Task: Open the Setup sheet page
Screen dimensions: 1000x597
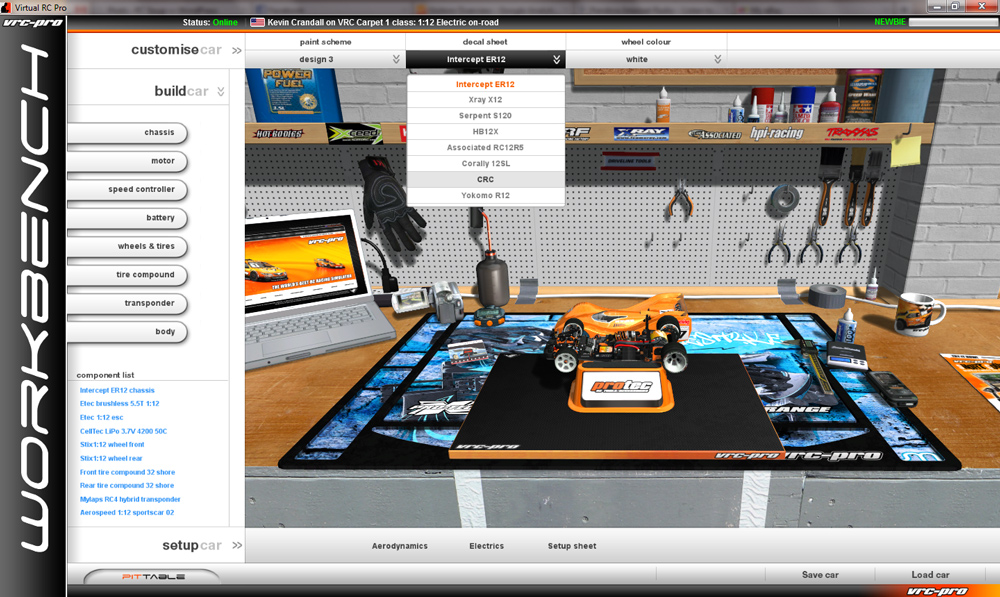Action: (x=572, y=546)
